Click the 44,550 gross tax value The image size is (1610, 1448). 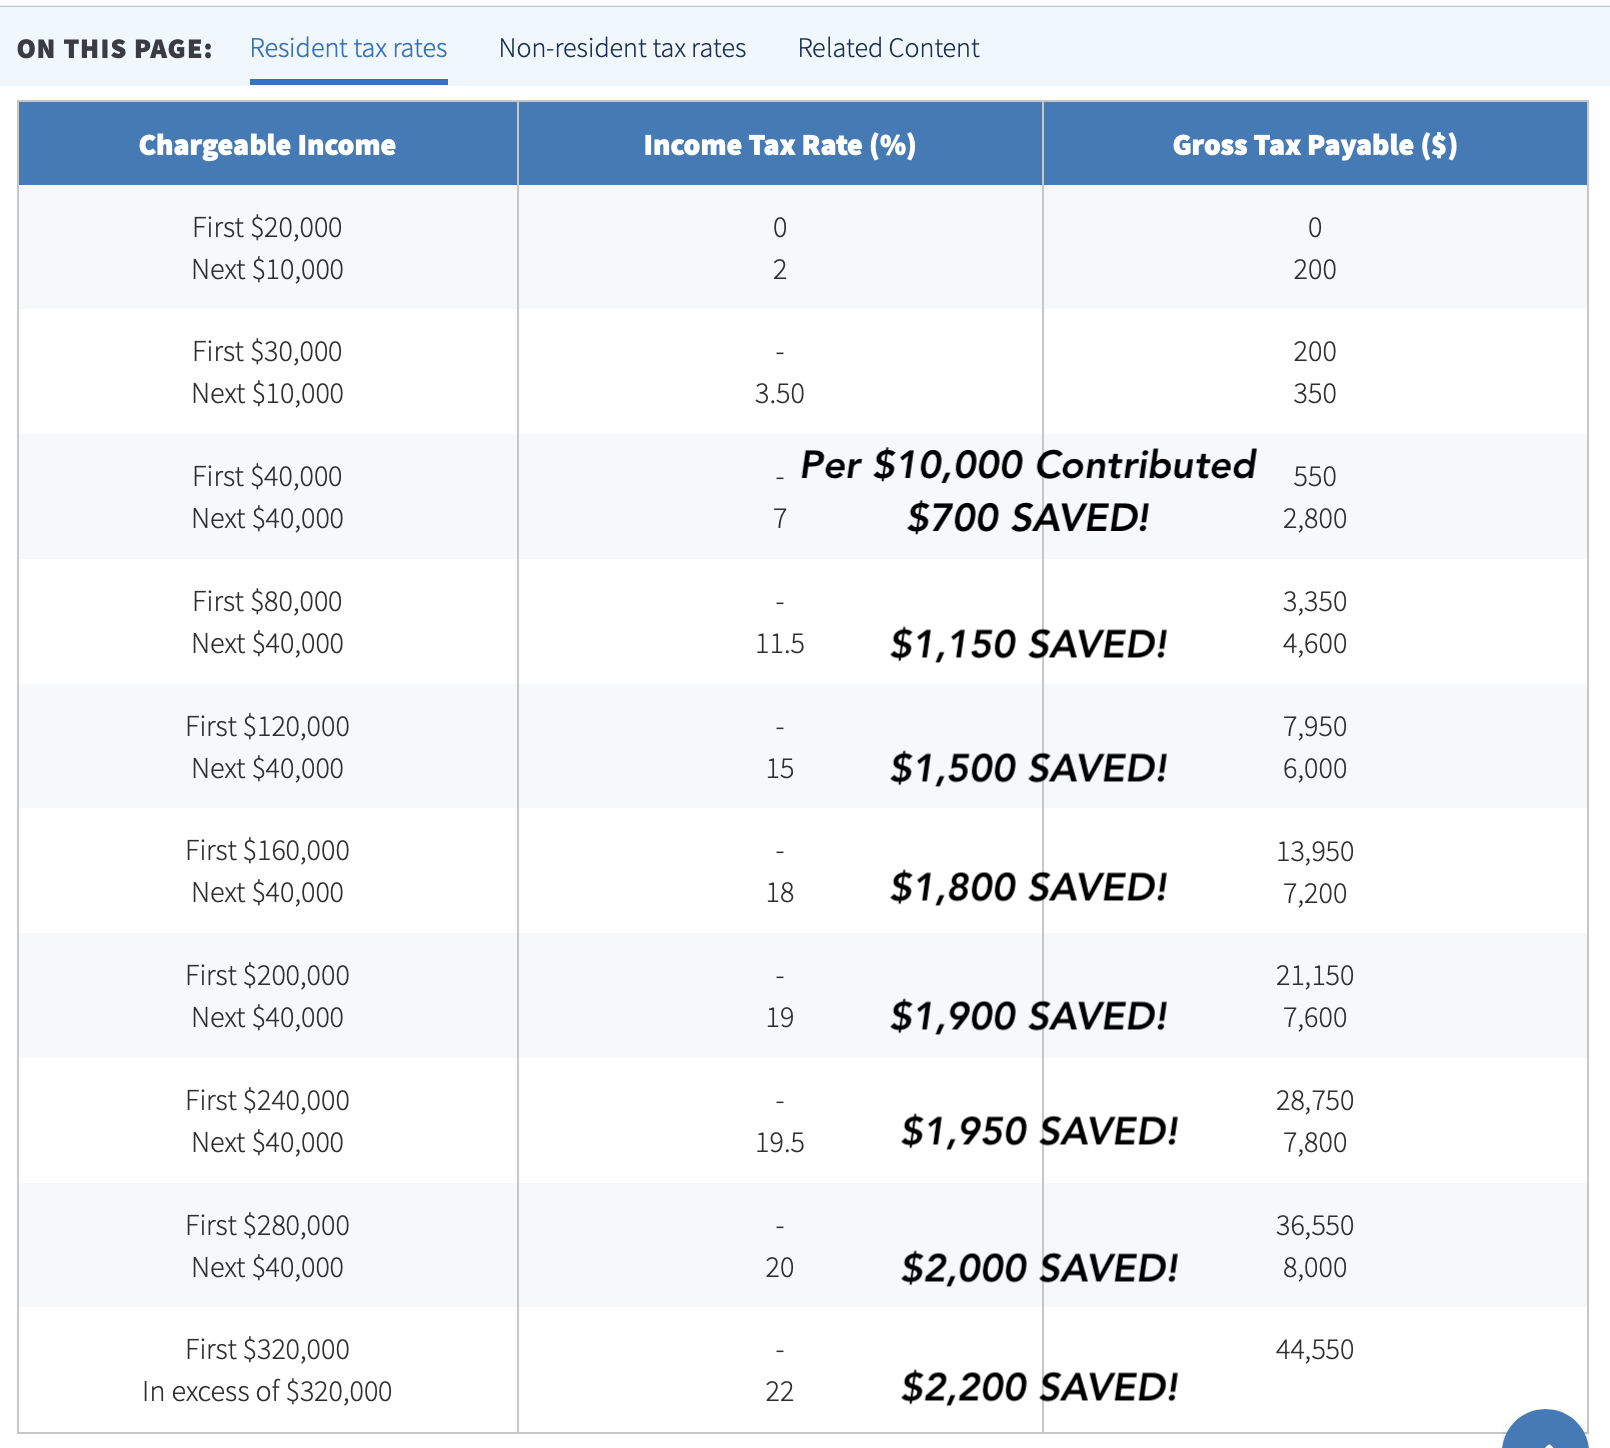click(1314, 1350)
